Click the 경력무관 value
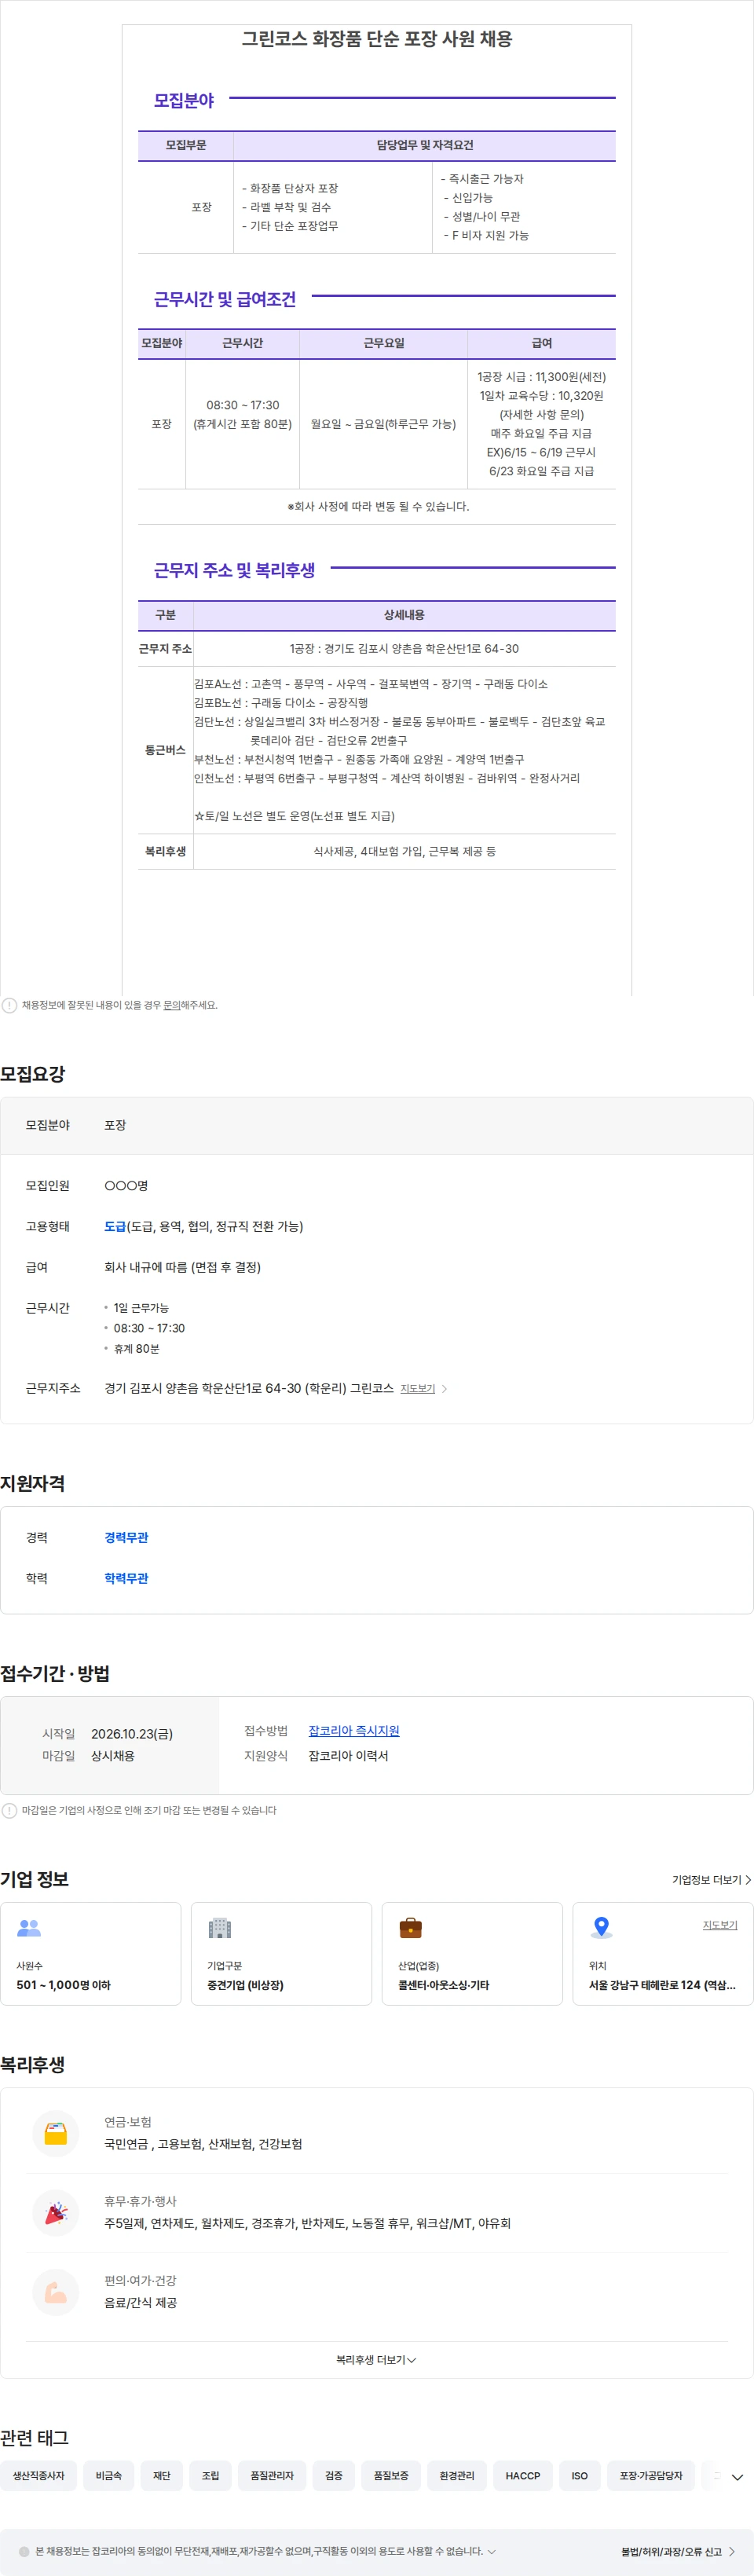This screenshot has width=754, height=2576. click(x=126, y=1537)
